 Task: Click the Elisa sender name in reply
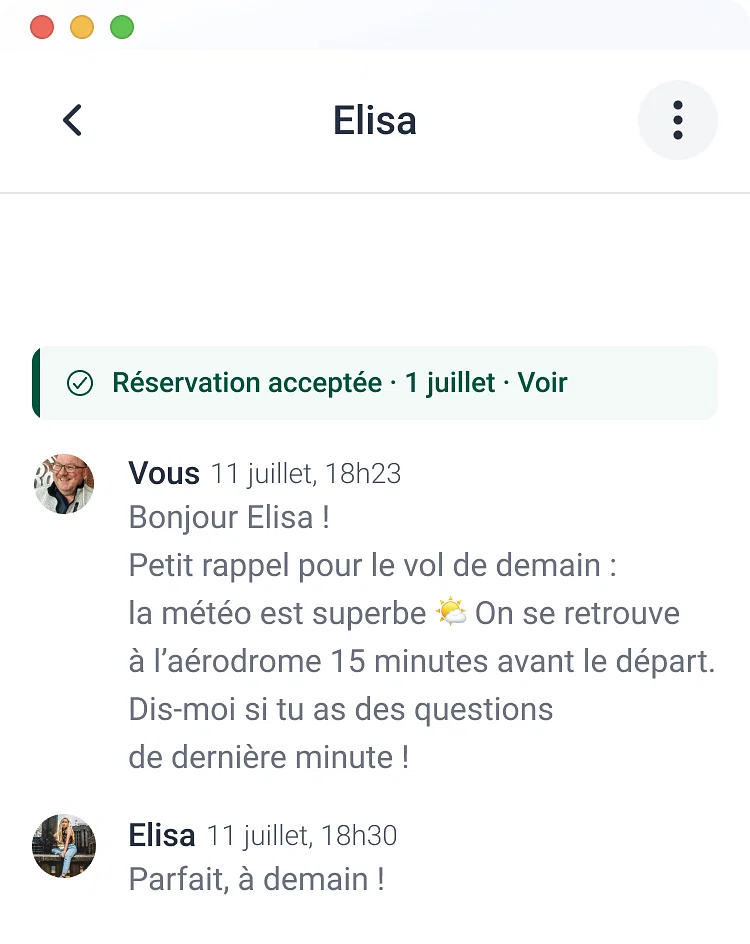pos(162,835)
